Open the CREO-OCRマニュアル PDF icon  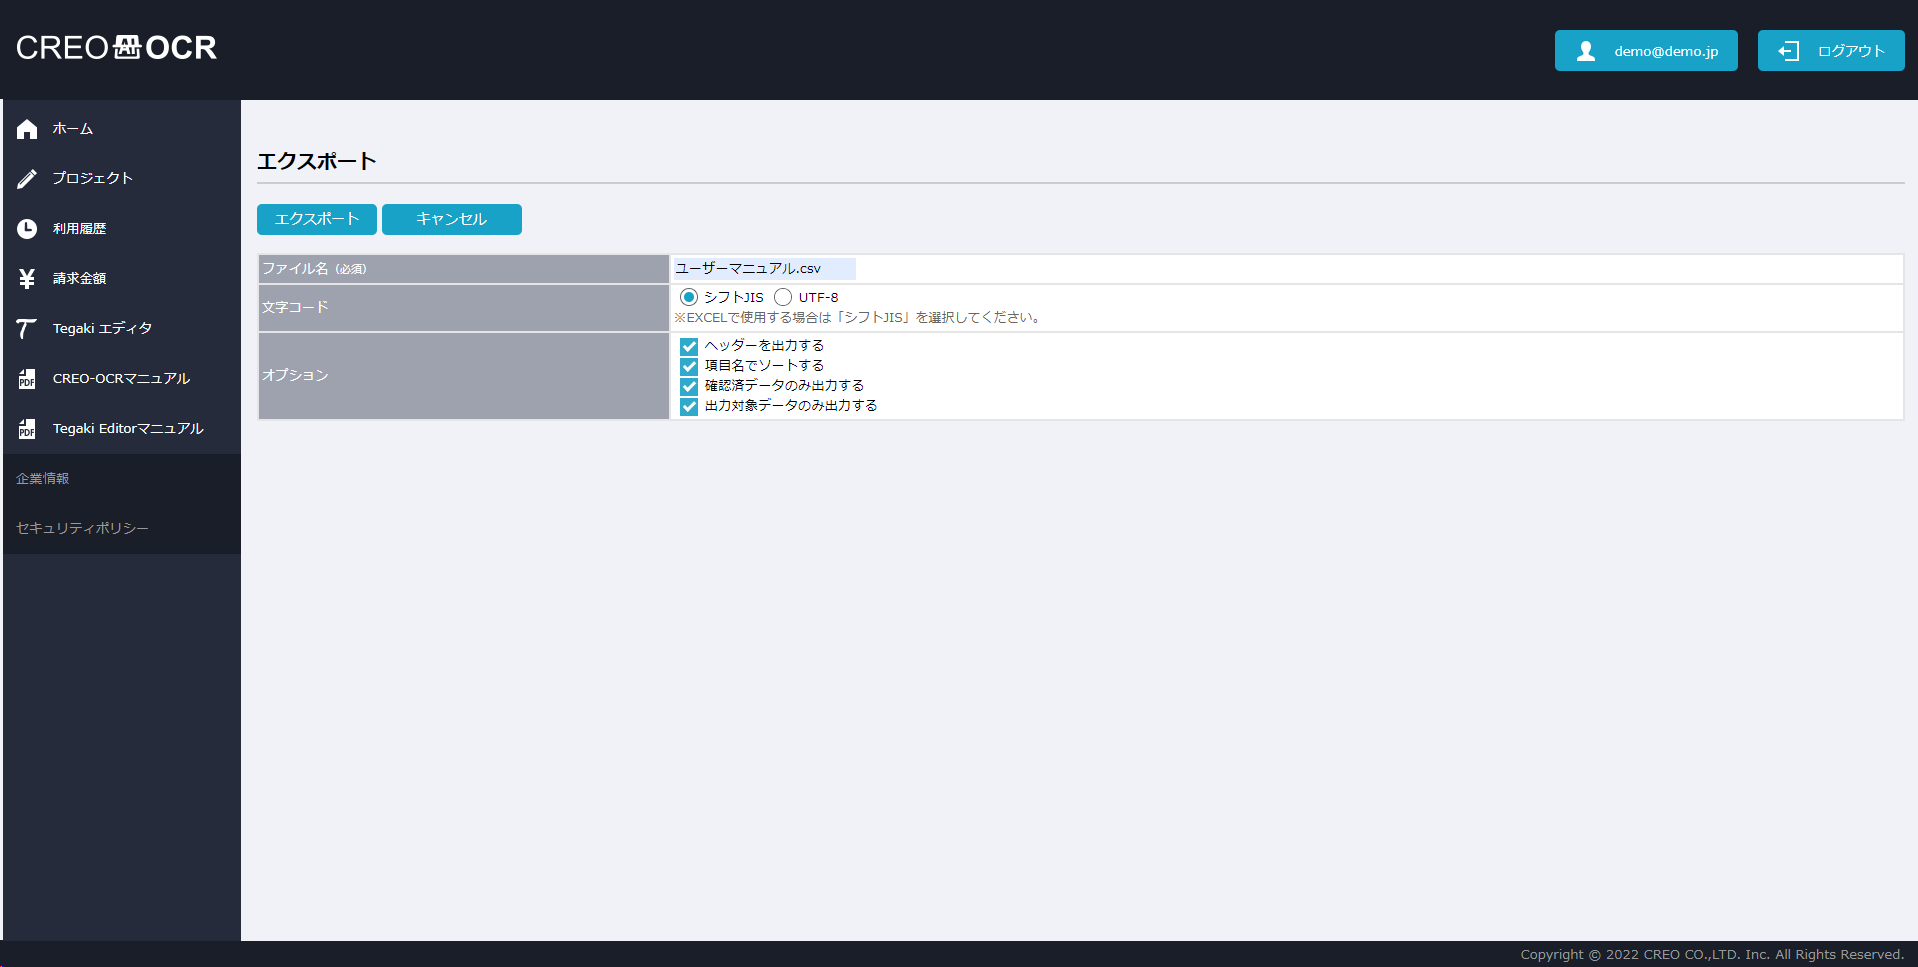27,379
